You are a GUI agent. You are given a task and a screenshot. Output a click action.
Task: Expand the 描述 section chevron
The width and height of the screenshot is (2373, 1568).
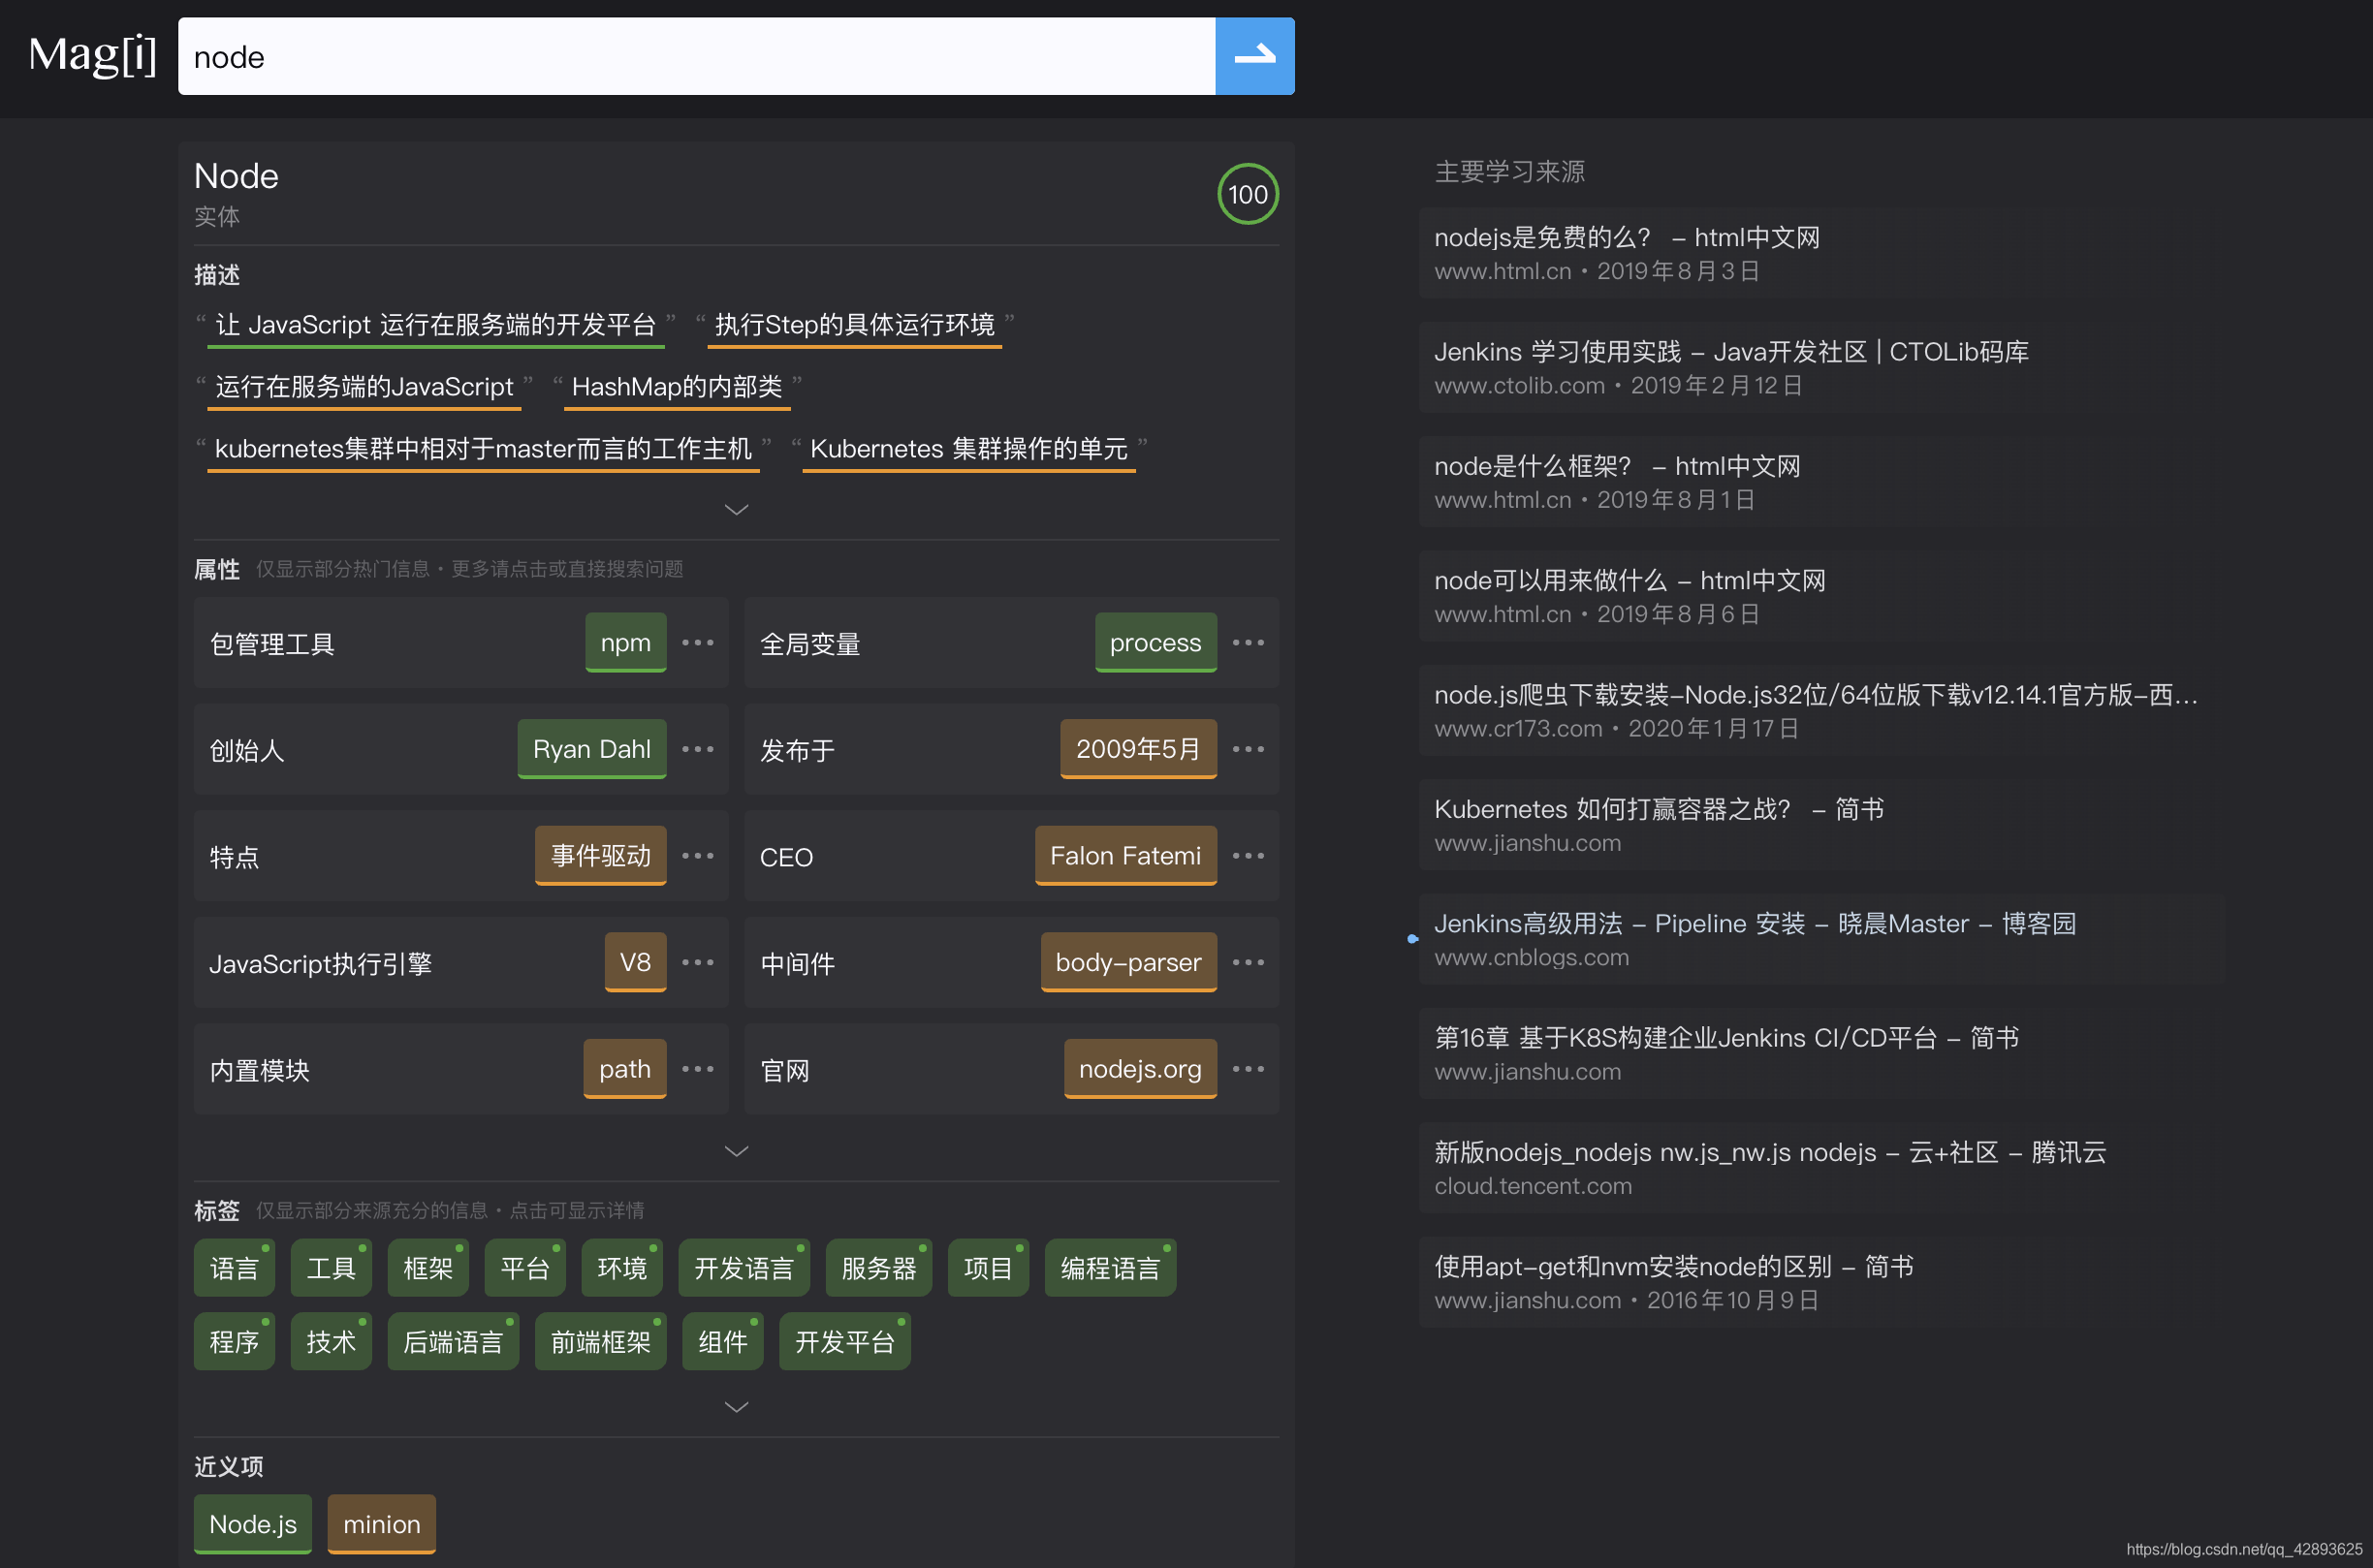tap(737, 509)
